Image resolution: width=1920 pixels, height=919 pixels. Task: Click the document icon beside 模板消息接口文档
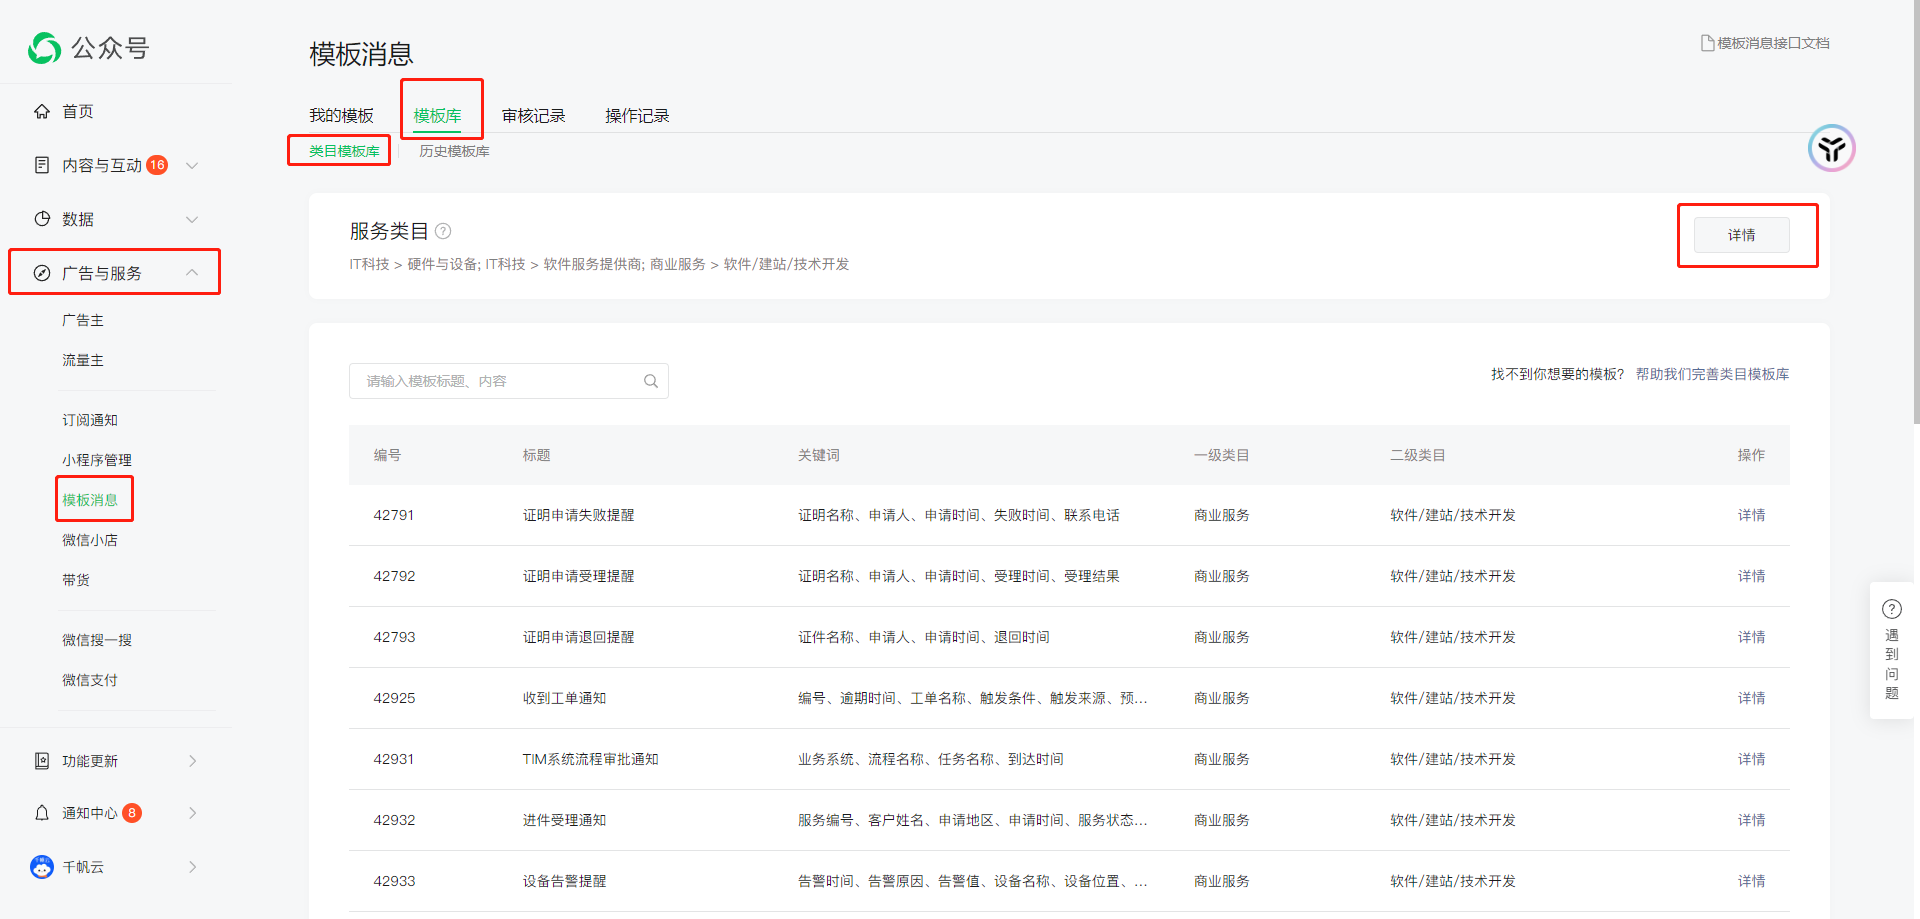tap(1708, 43)
